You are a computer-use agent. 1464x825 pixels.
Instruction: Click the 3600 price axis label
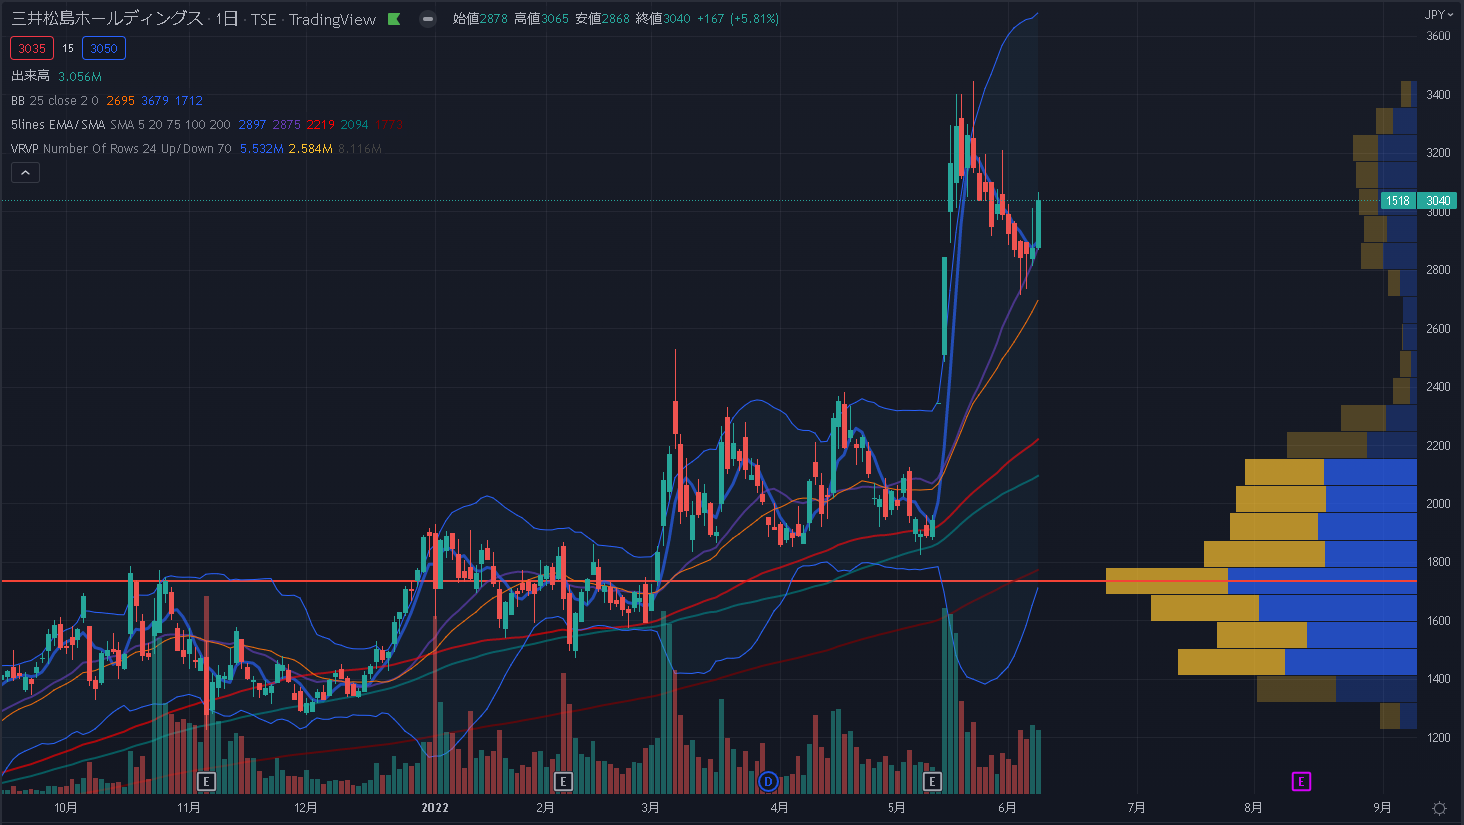[x=1438, y=36]
